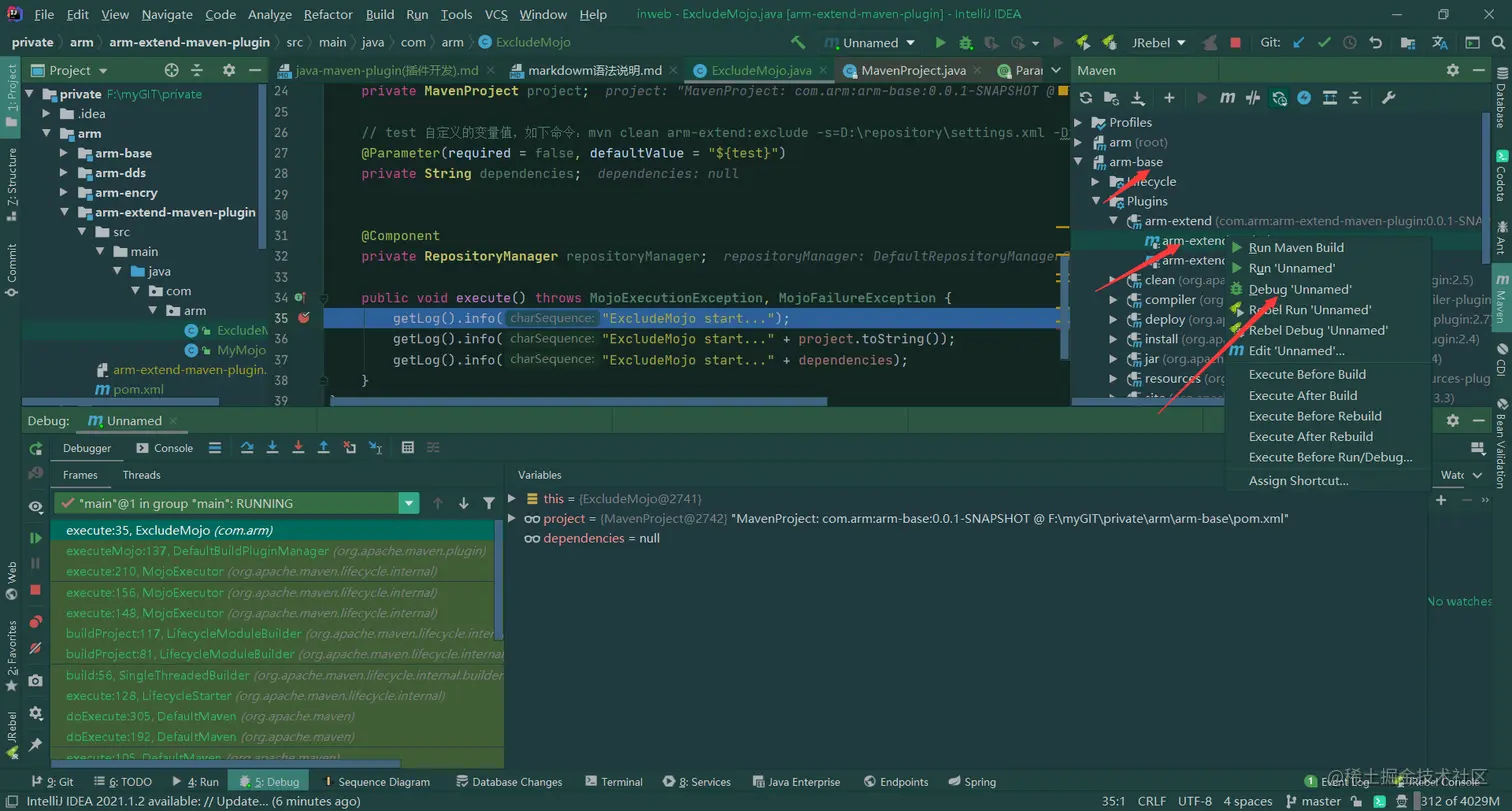This screenshot has height=811, width=1512.
Task: Add Maven project plus icon
Action: [x=1169, y=97]
